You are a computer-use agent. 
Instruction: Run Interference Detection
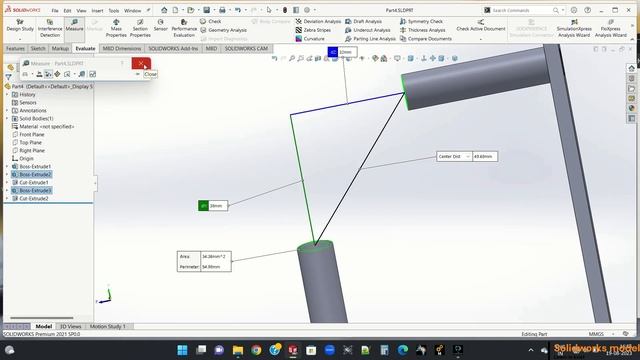point(50,28)
